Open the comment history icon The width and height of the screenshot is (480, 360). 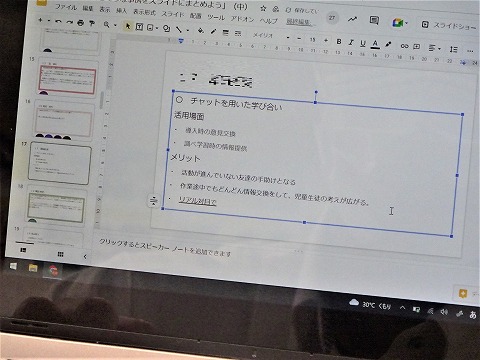374,20
